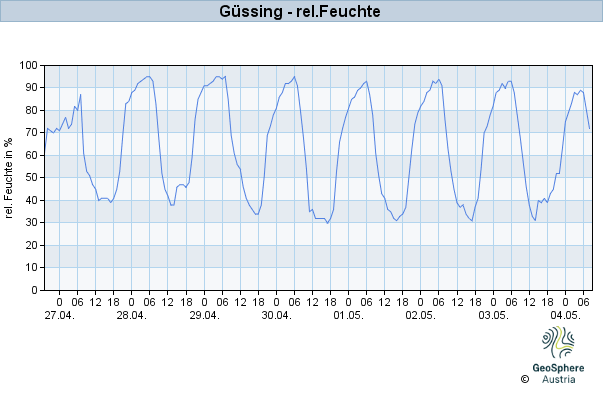Click the GeoSphere Austria swirl logo
Viewport: 603px width, 400px height.
[x=558, y=342]
